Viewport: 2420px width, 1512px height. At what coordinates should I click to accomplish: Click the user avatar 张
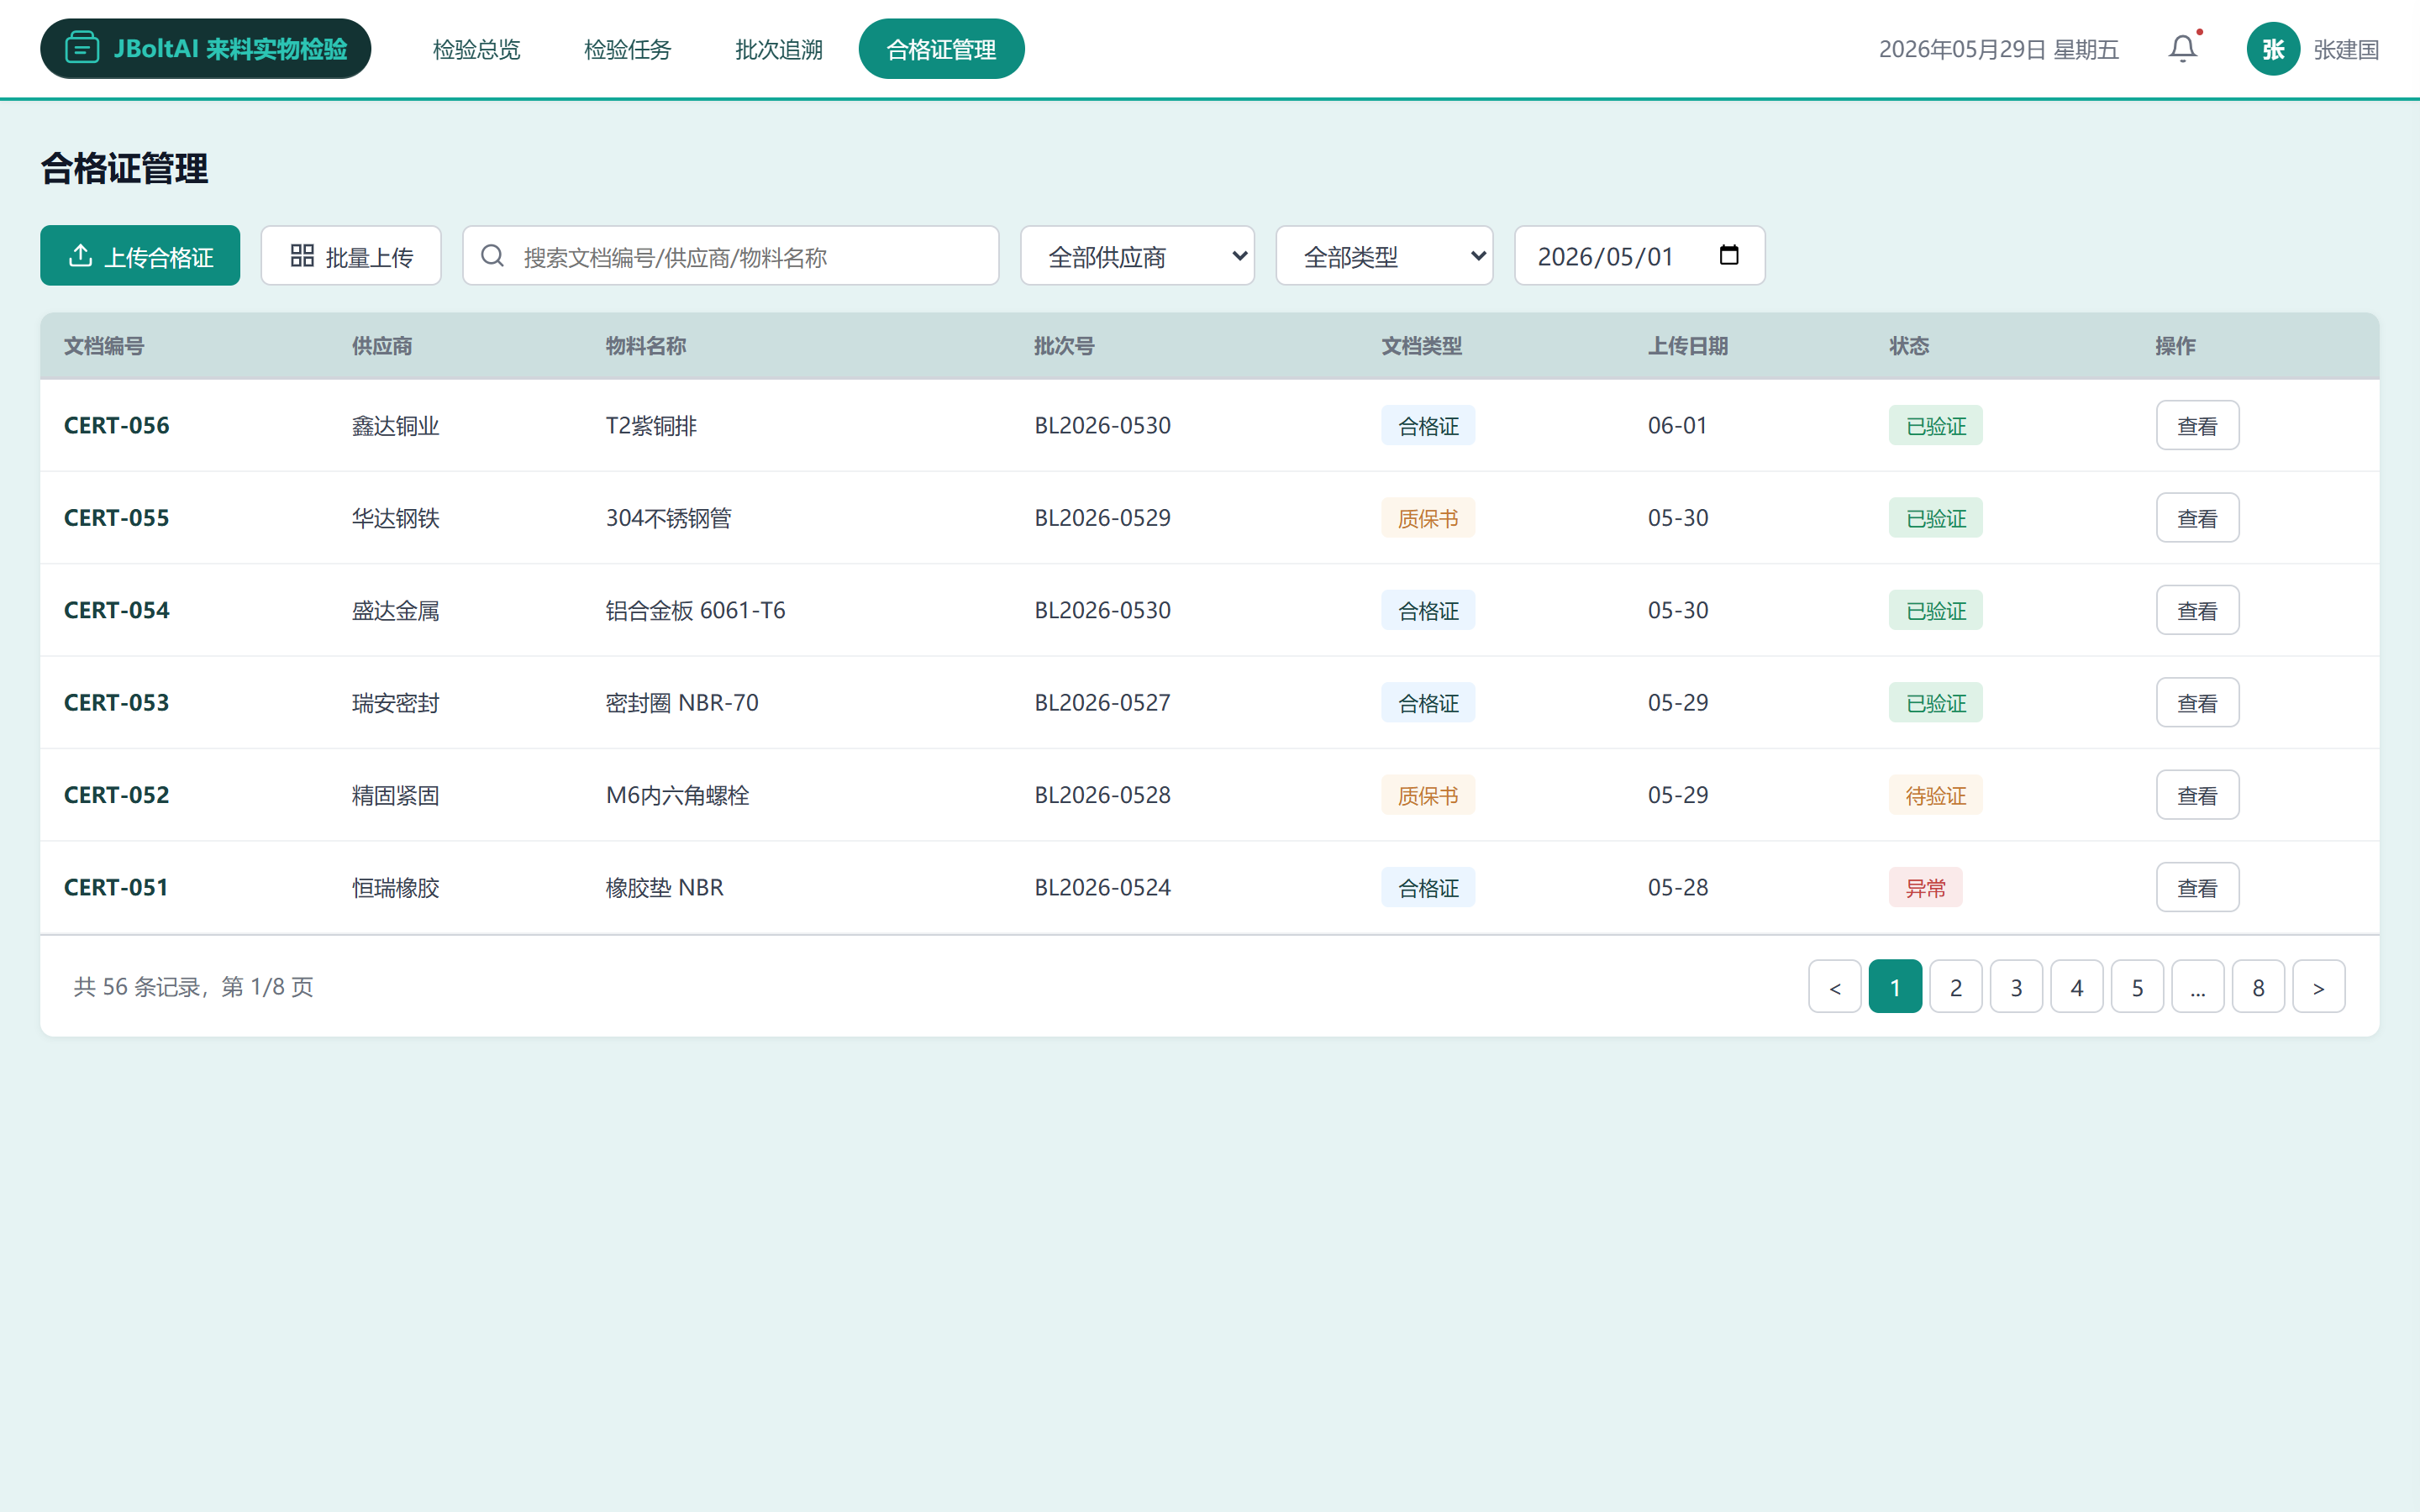[2273, 49]
